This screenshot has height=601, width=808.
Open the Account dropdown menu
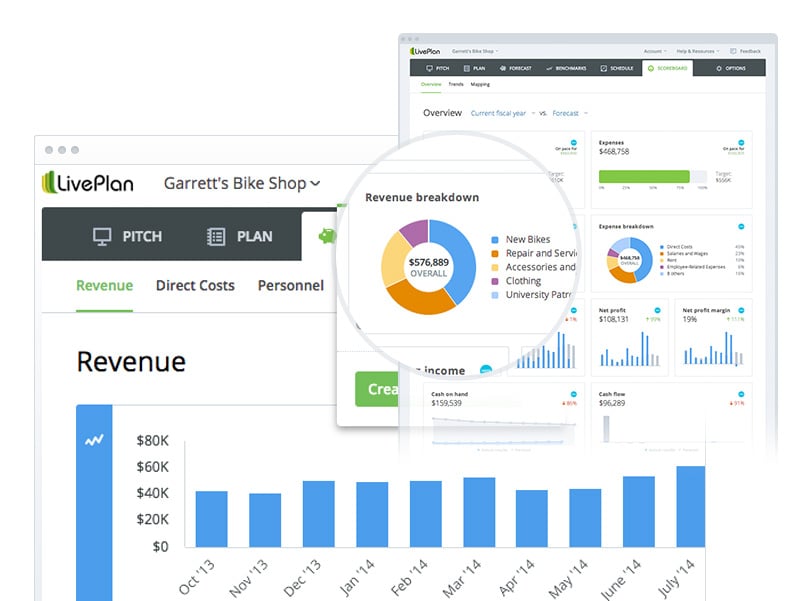click(x=655, y=52)
